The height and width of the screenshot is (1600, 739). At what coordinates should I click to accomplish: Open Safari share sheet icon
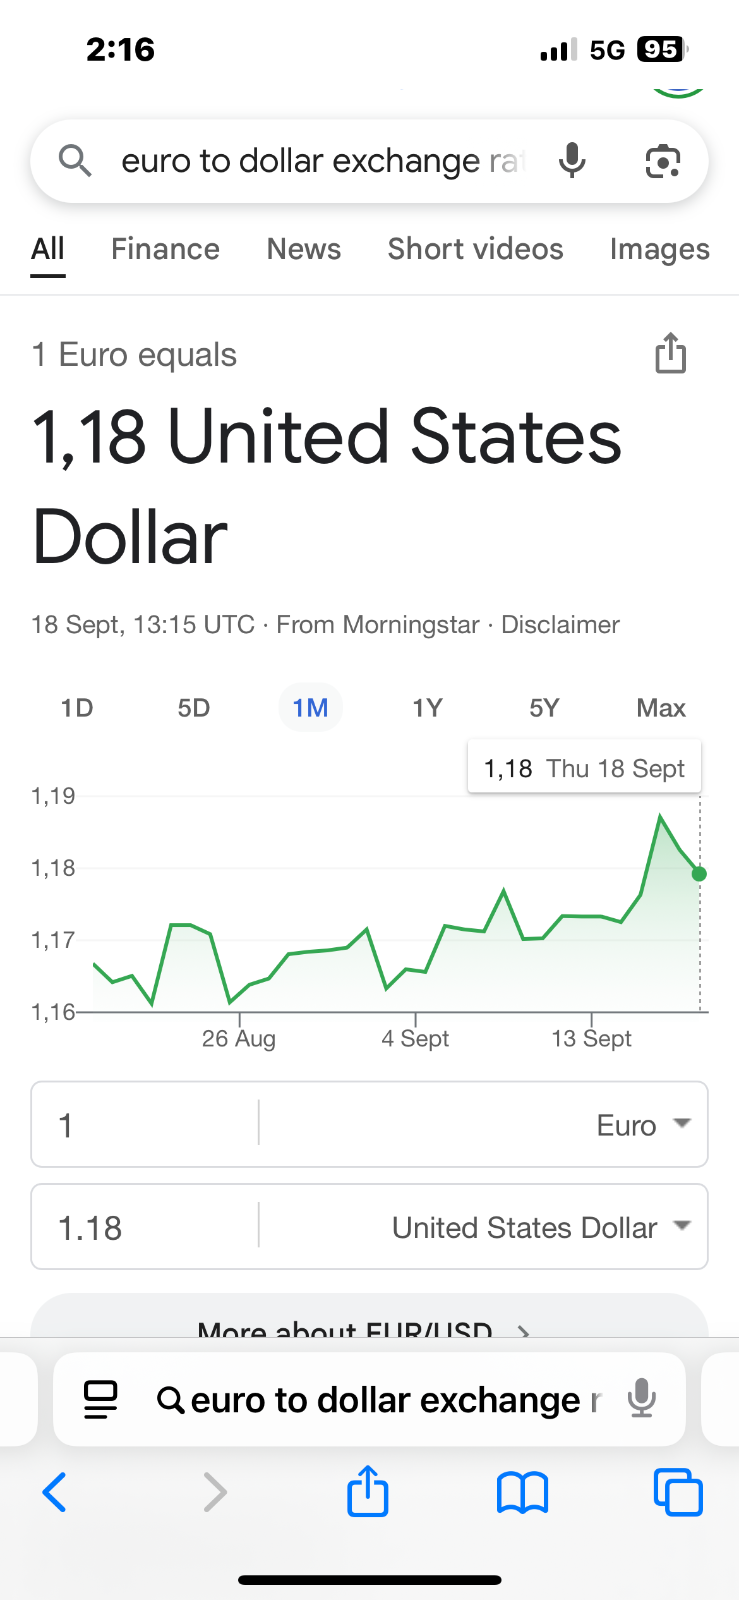[367, 1490]
